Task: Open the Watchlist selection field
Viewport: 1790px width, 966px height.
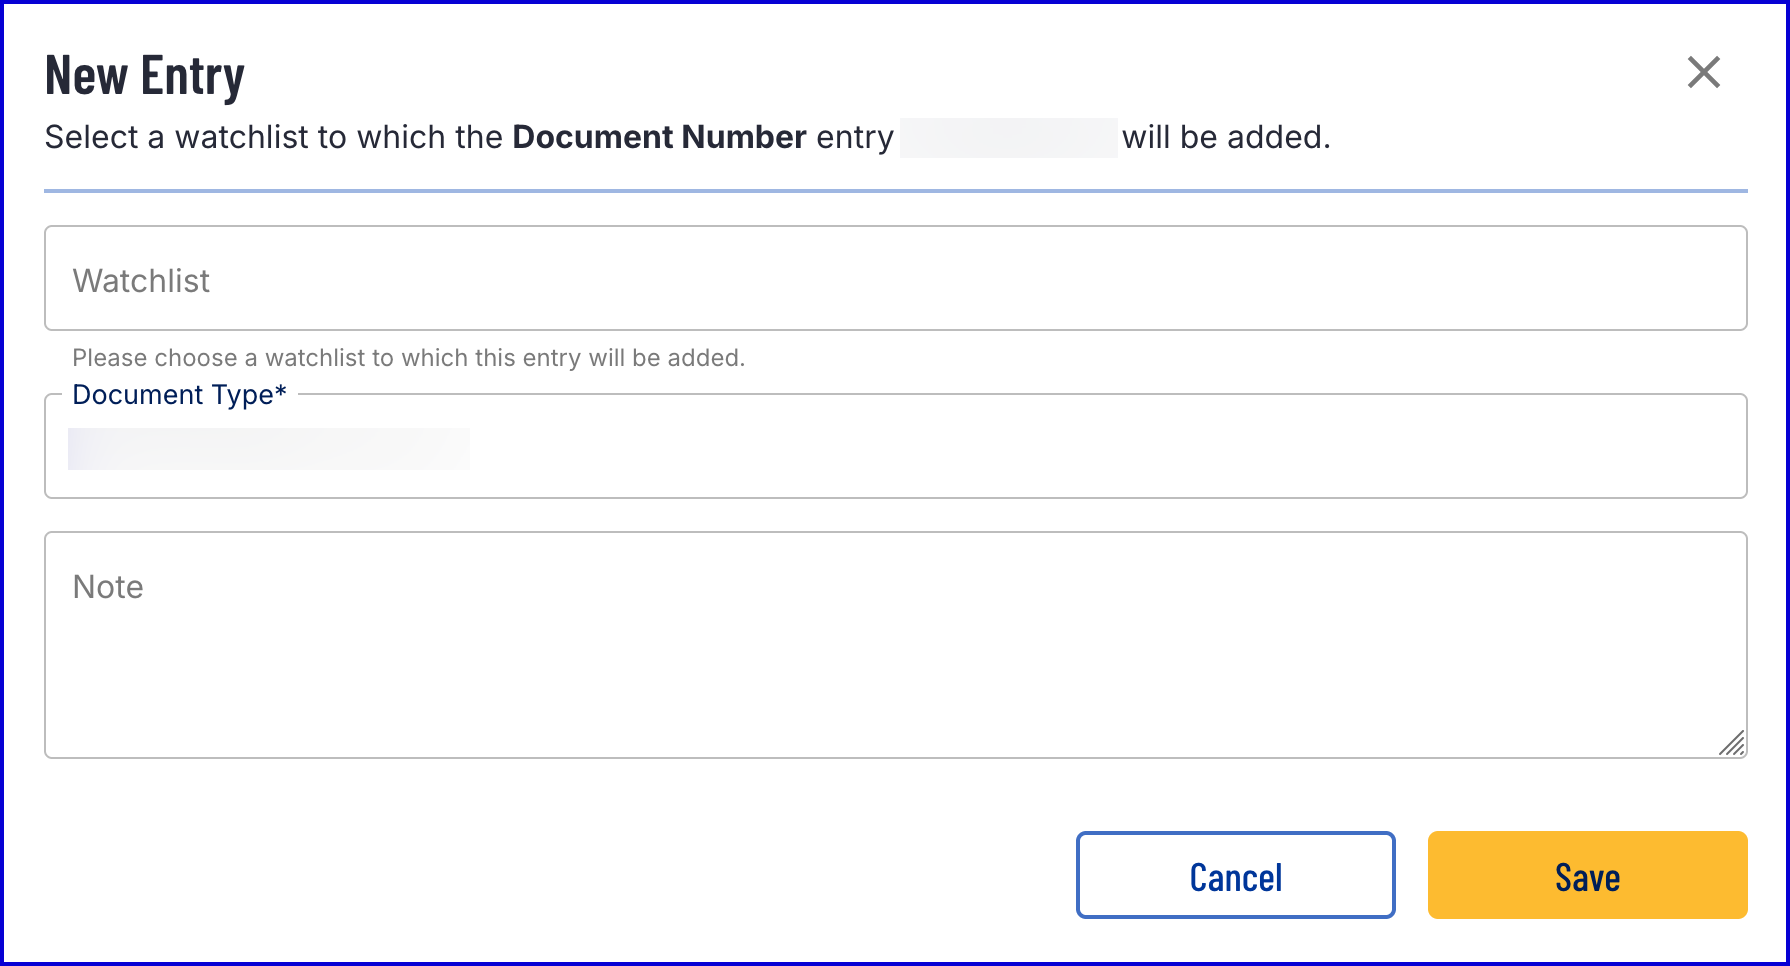Action: coord(895,278)
